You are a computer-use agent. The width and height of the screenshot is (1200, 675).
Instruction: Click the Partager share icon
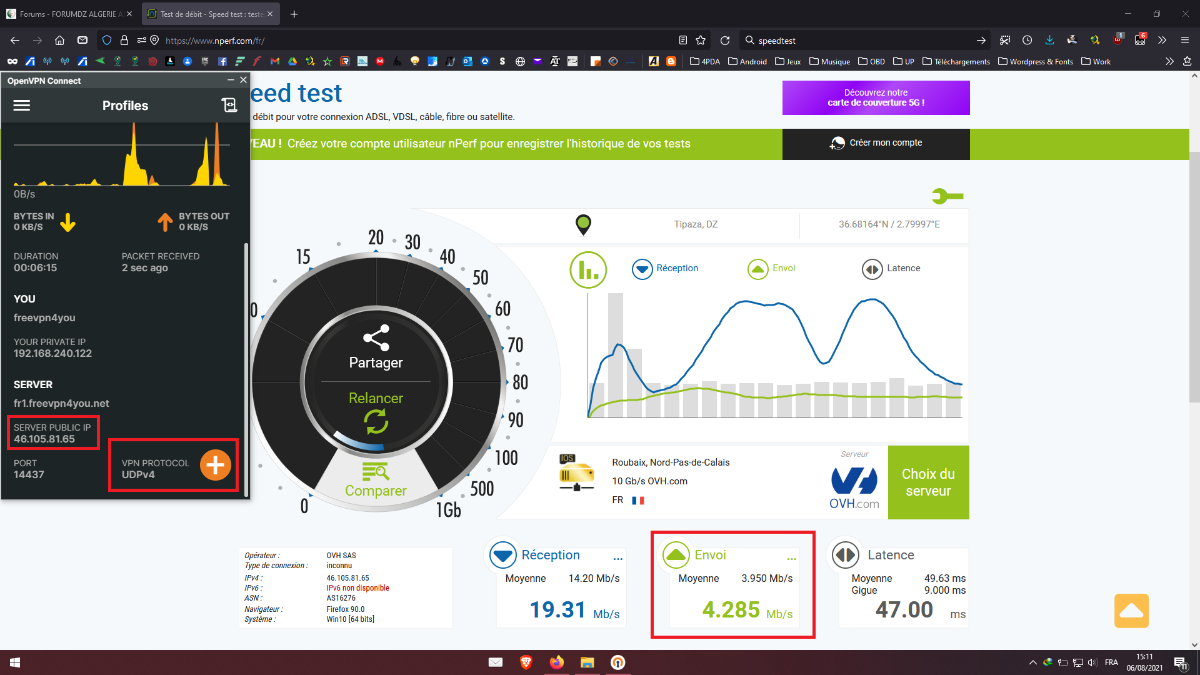(375, 338)
